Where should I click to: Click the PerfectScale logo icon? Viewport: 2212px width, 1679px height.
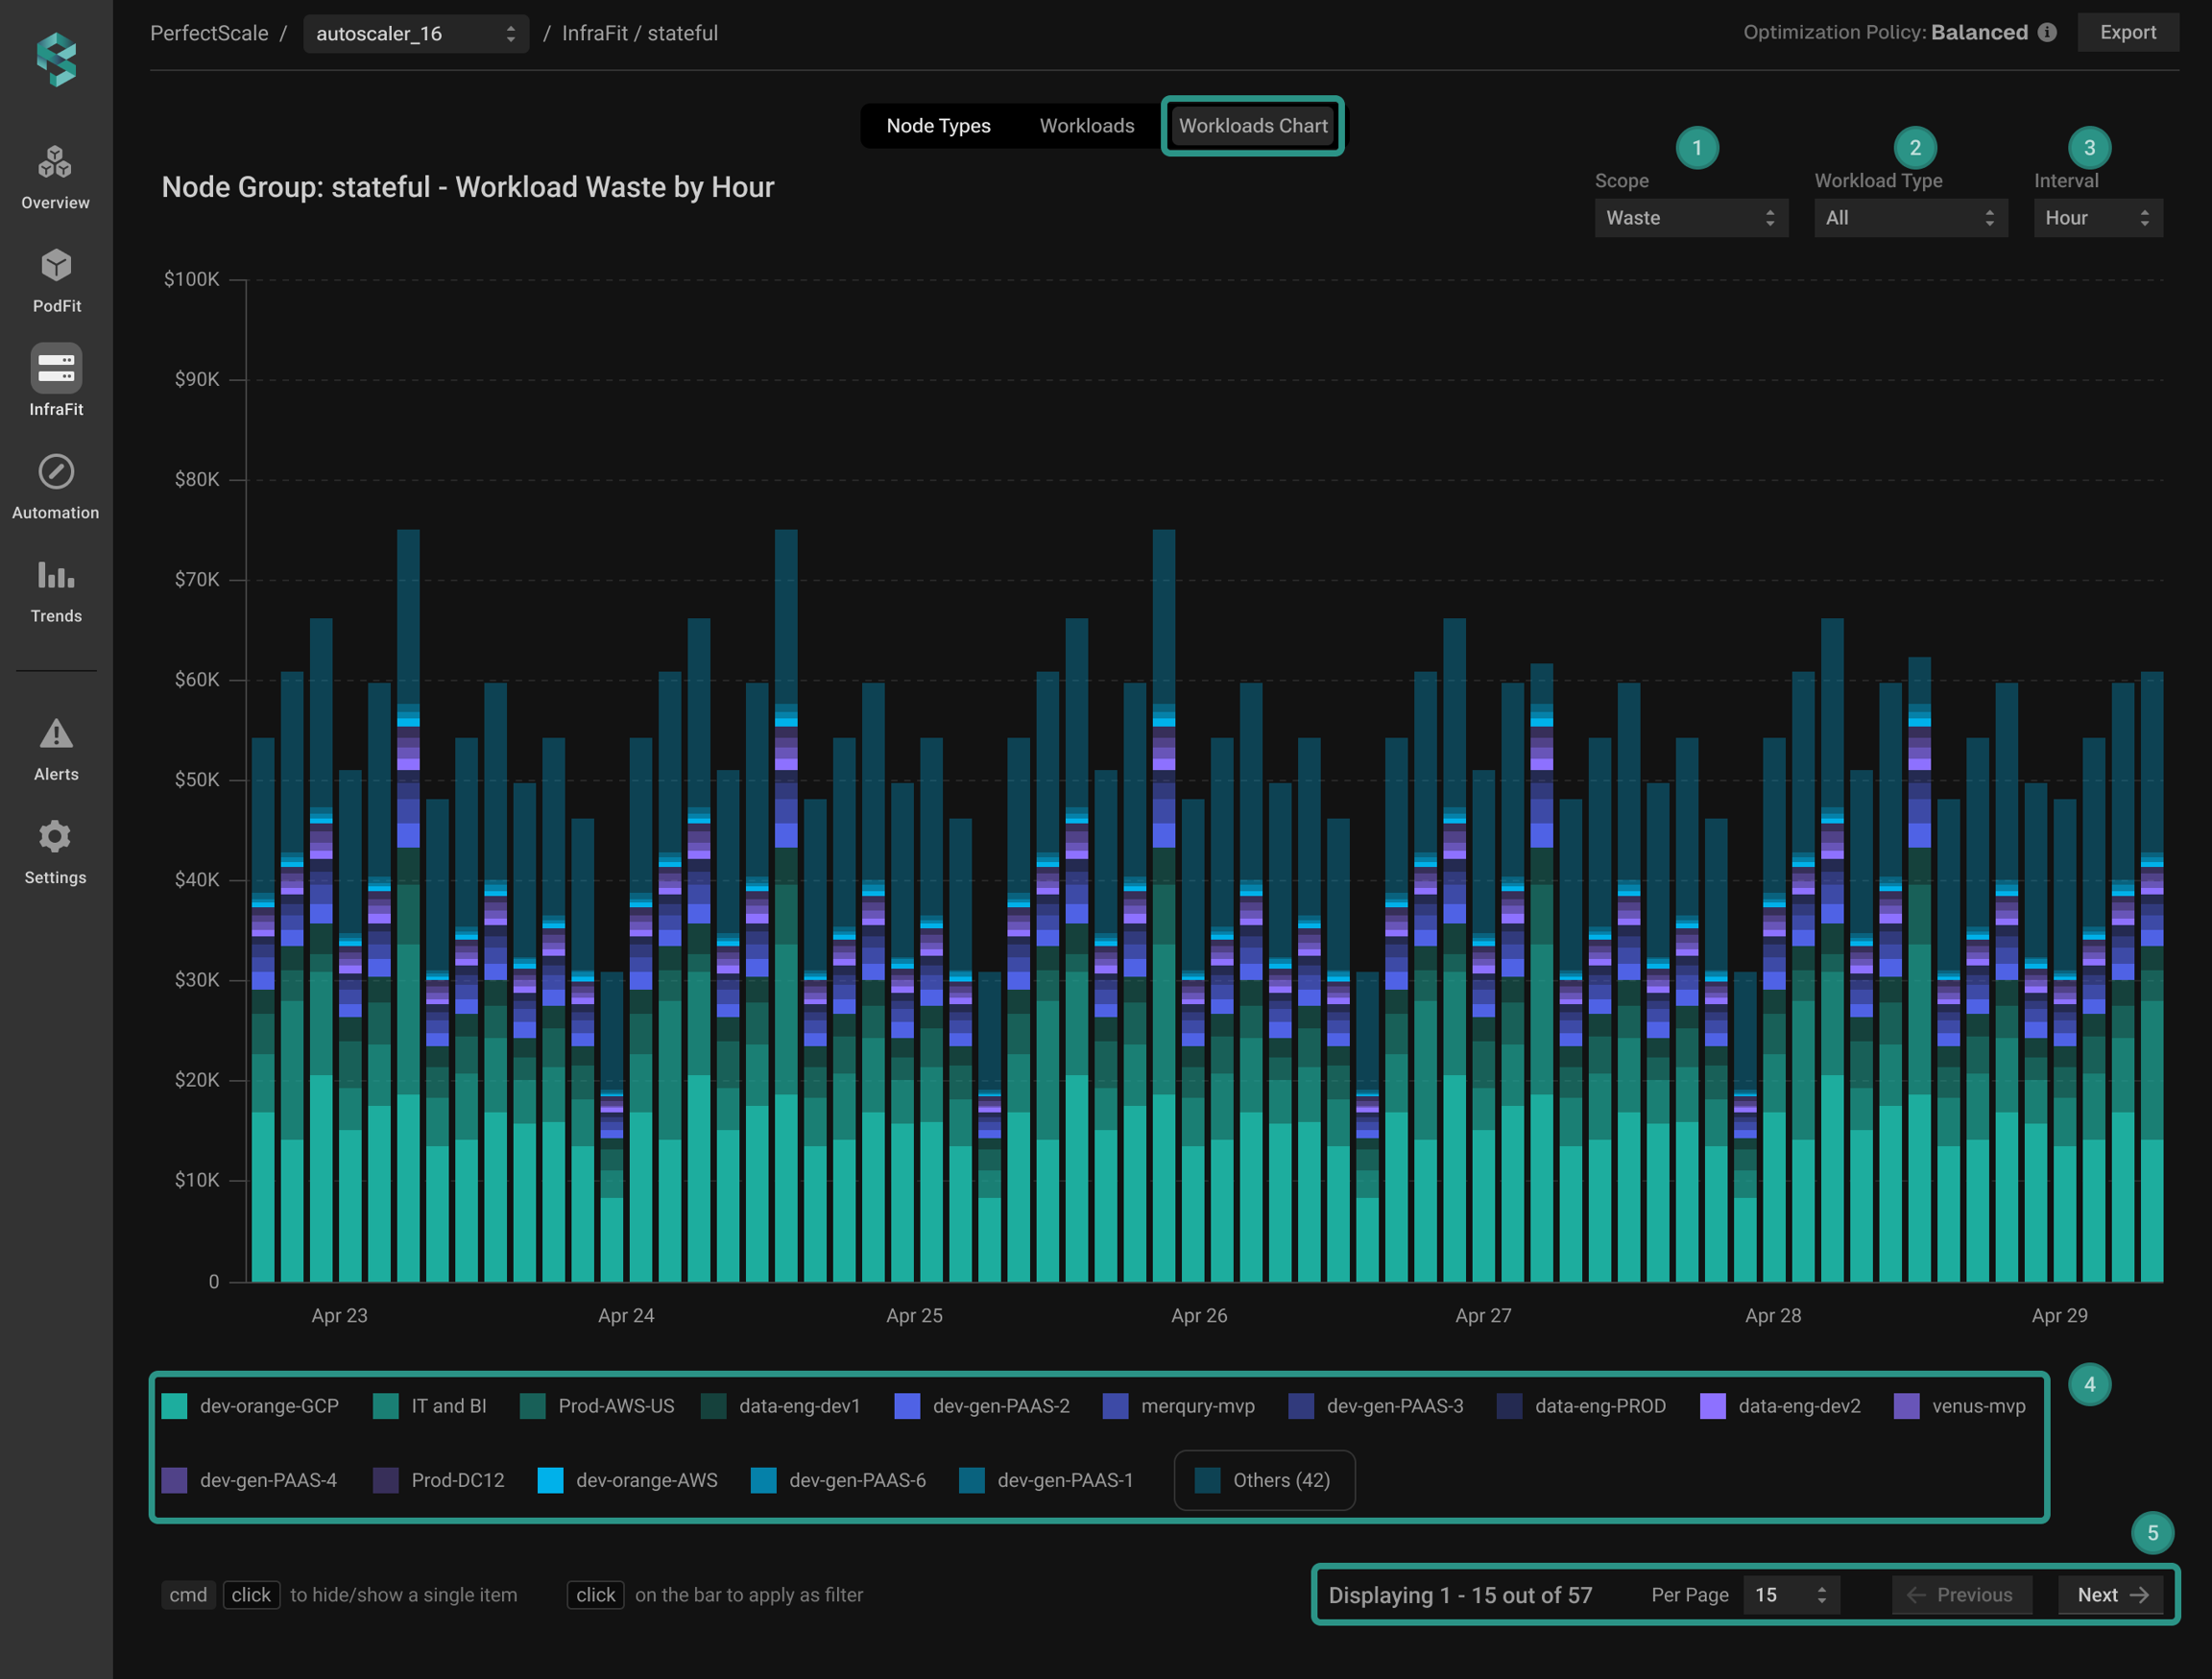tap(56, 60)
